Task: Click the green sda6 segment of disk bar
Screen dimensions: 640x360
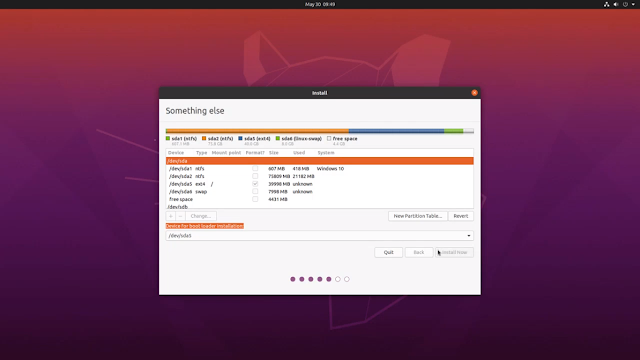Action: (453, 131)
